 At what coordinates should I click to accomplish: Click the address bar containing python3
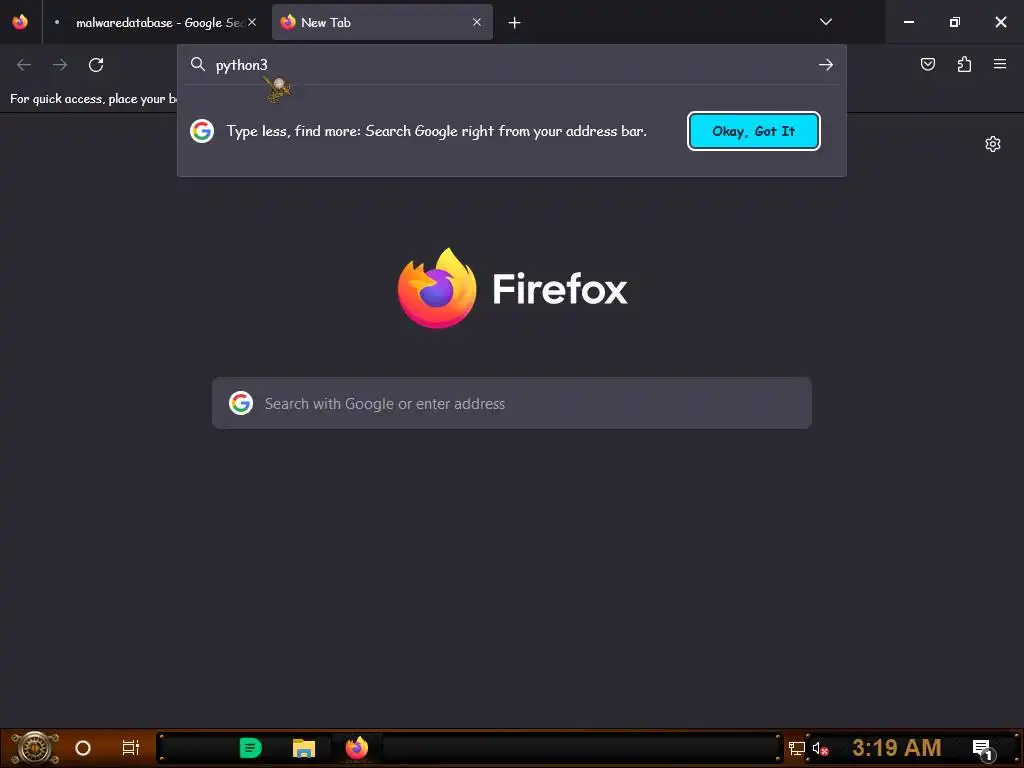(512, 65)
